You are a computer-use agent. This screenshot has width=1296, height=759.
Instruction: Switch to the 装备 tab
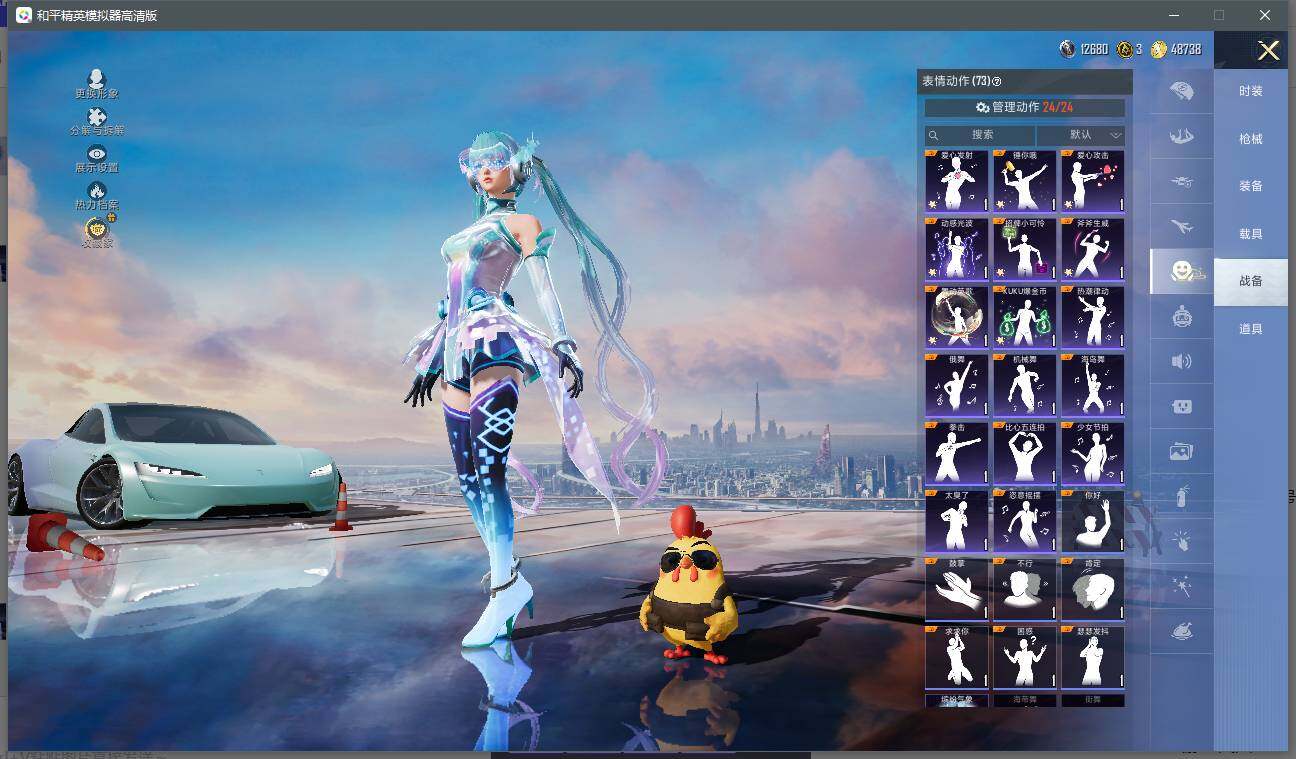[x=1251, y=186]
